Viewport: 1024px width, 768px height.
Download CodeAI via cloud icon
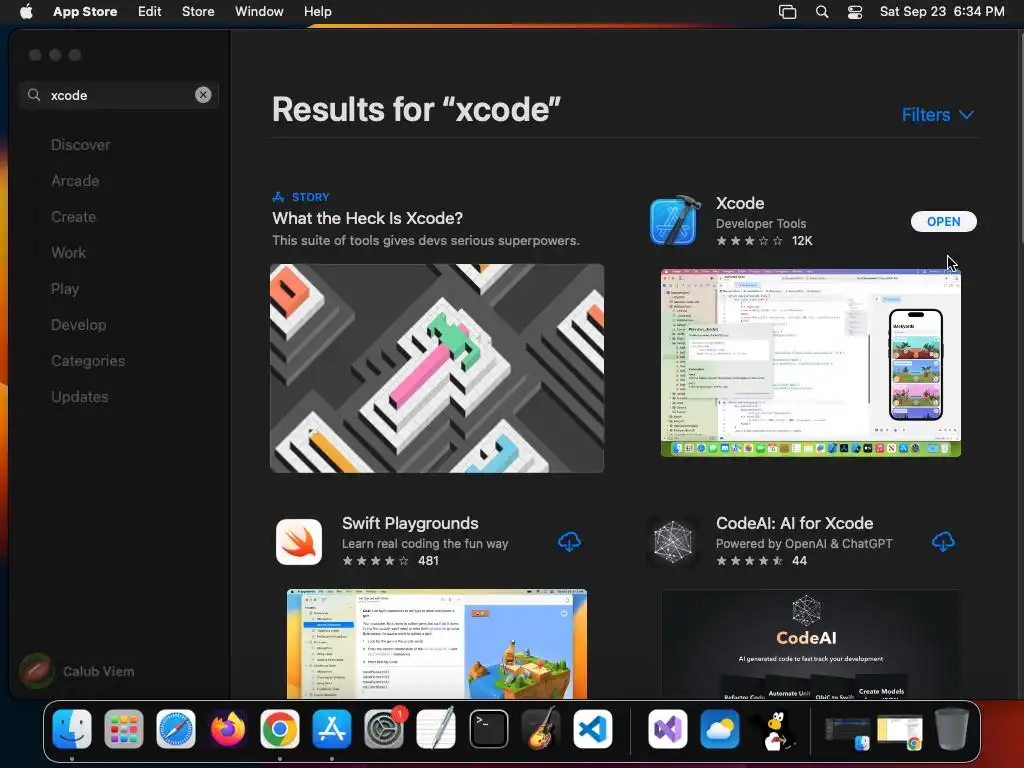click(943, 541)
